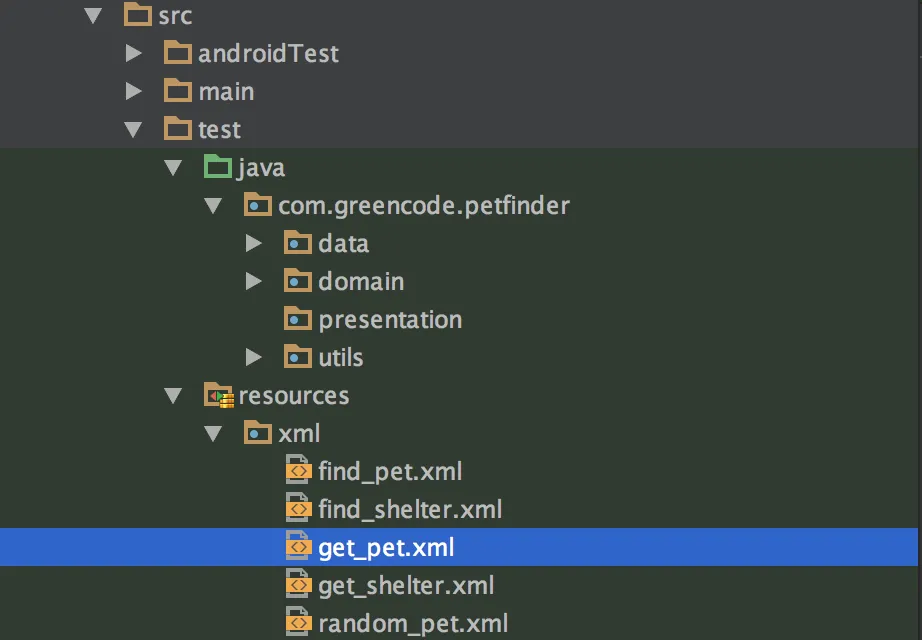This screenshot has height=640, width=922.
Task: Click the xml package folder icon
Action: click(258, 433)
